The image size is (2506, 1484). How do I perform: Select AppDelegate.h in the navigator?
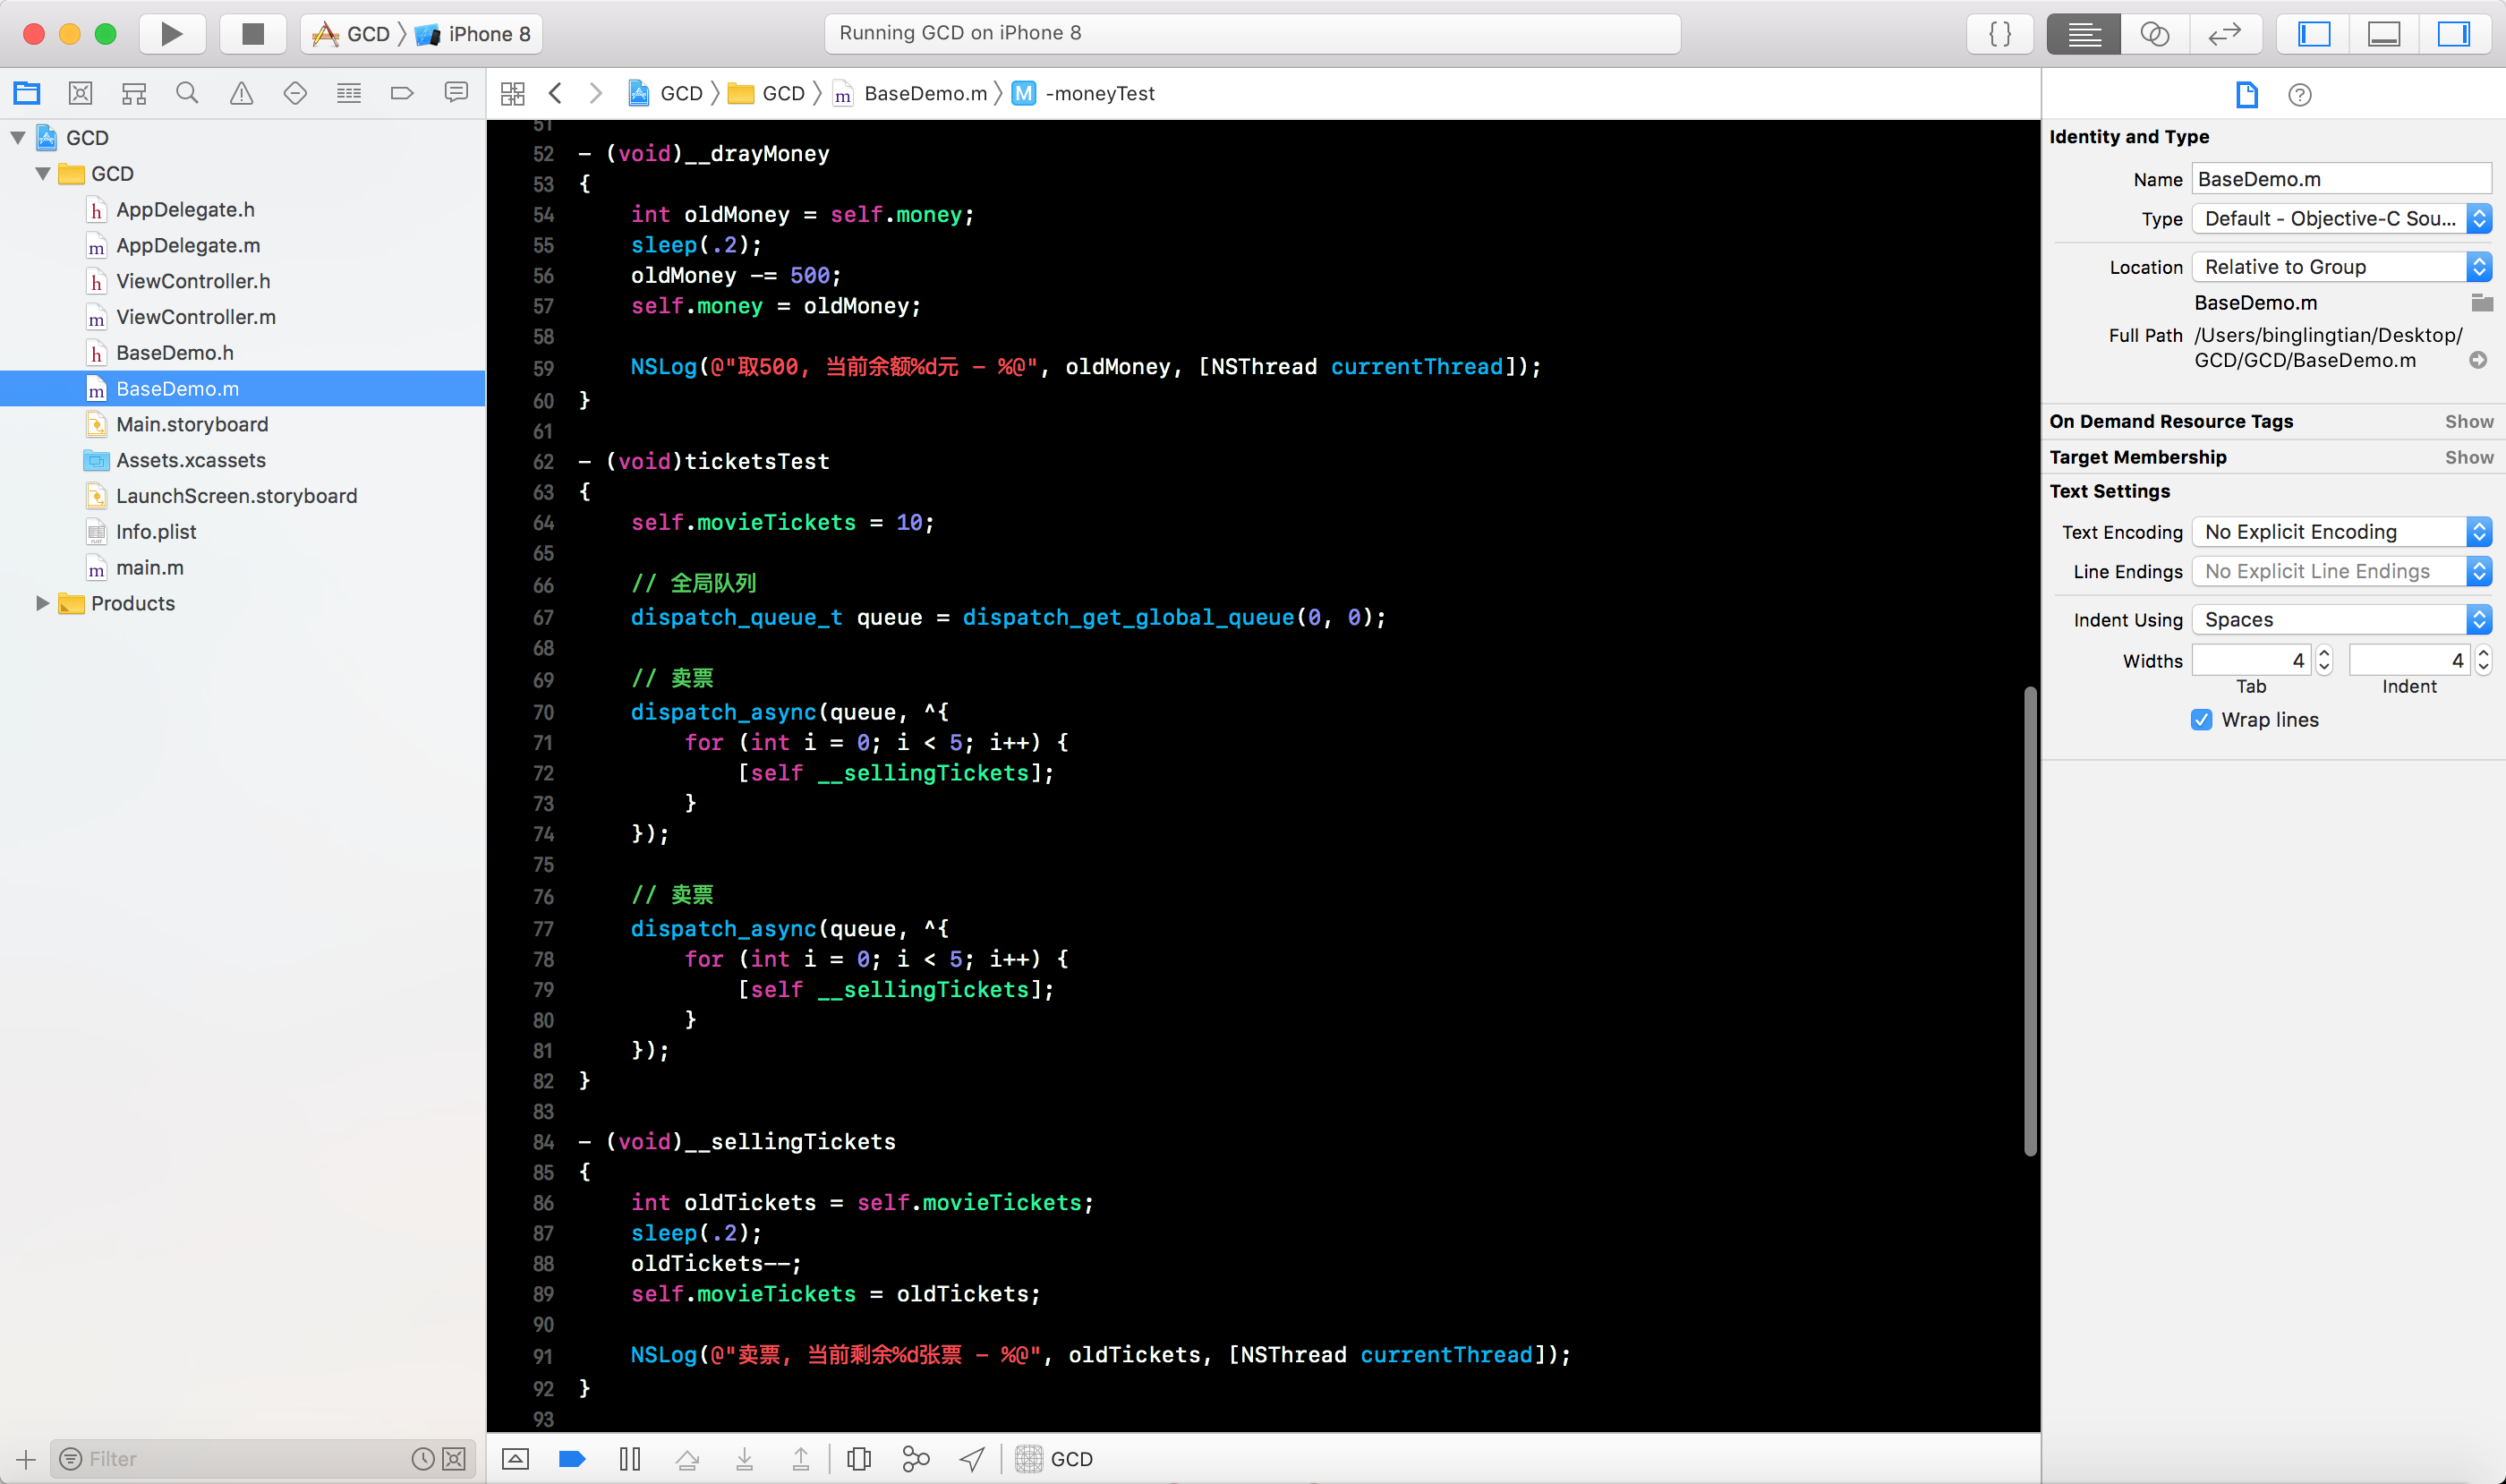[x=185, y=210]
